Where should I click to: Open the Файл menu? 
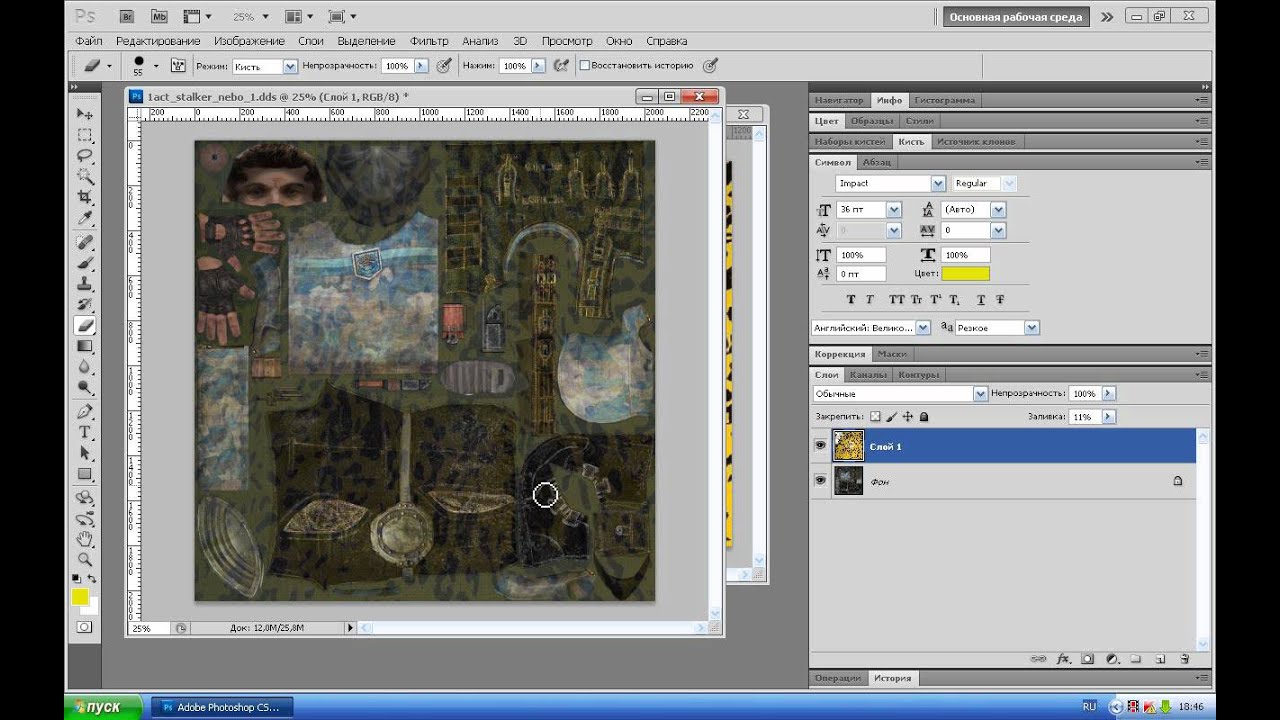click(88, 41)
